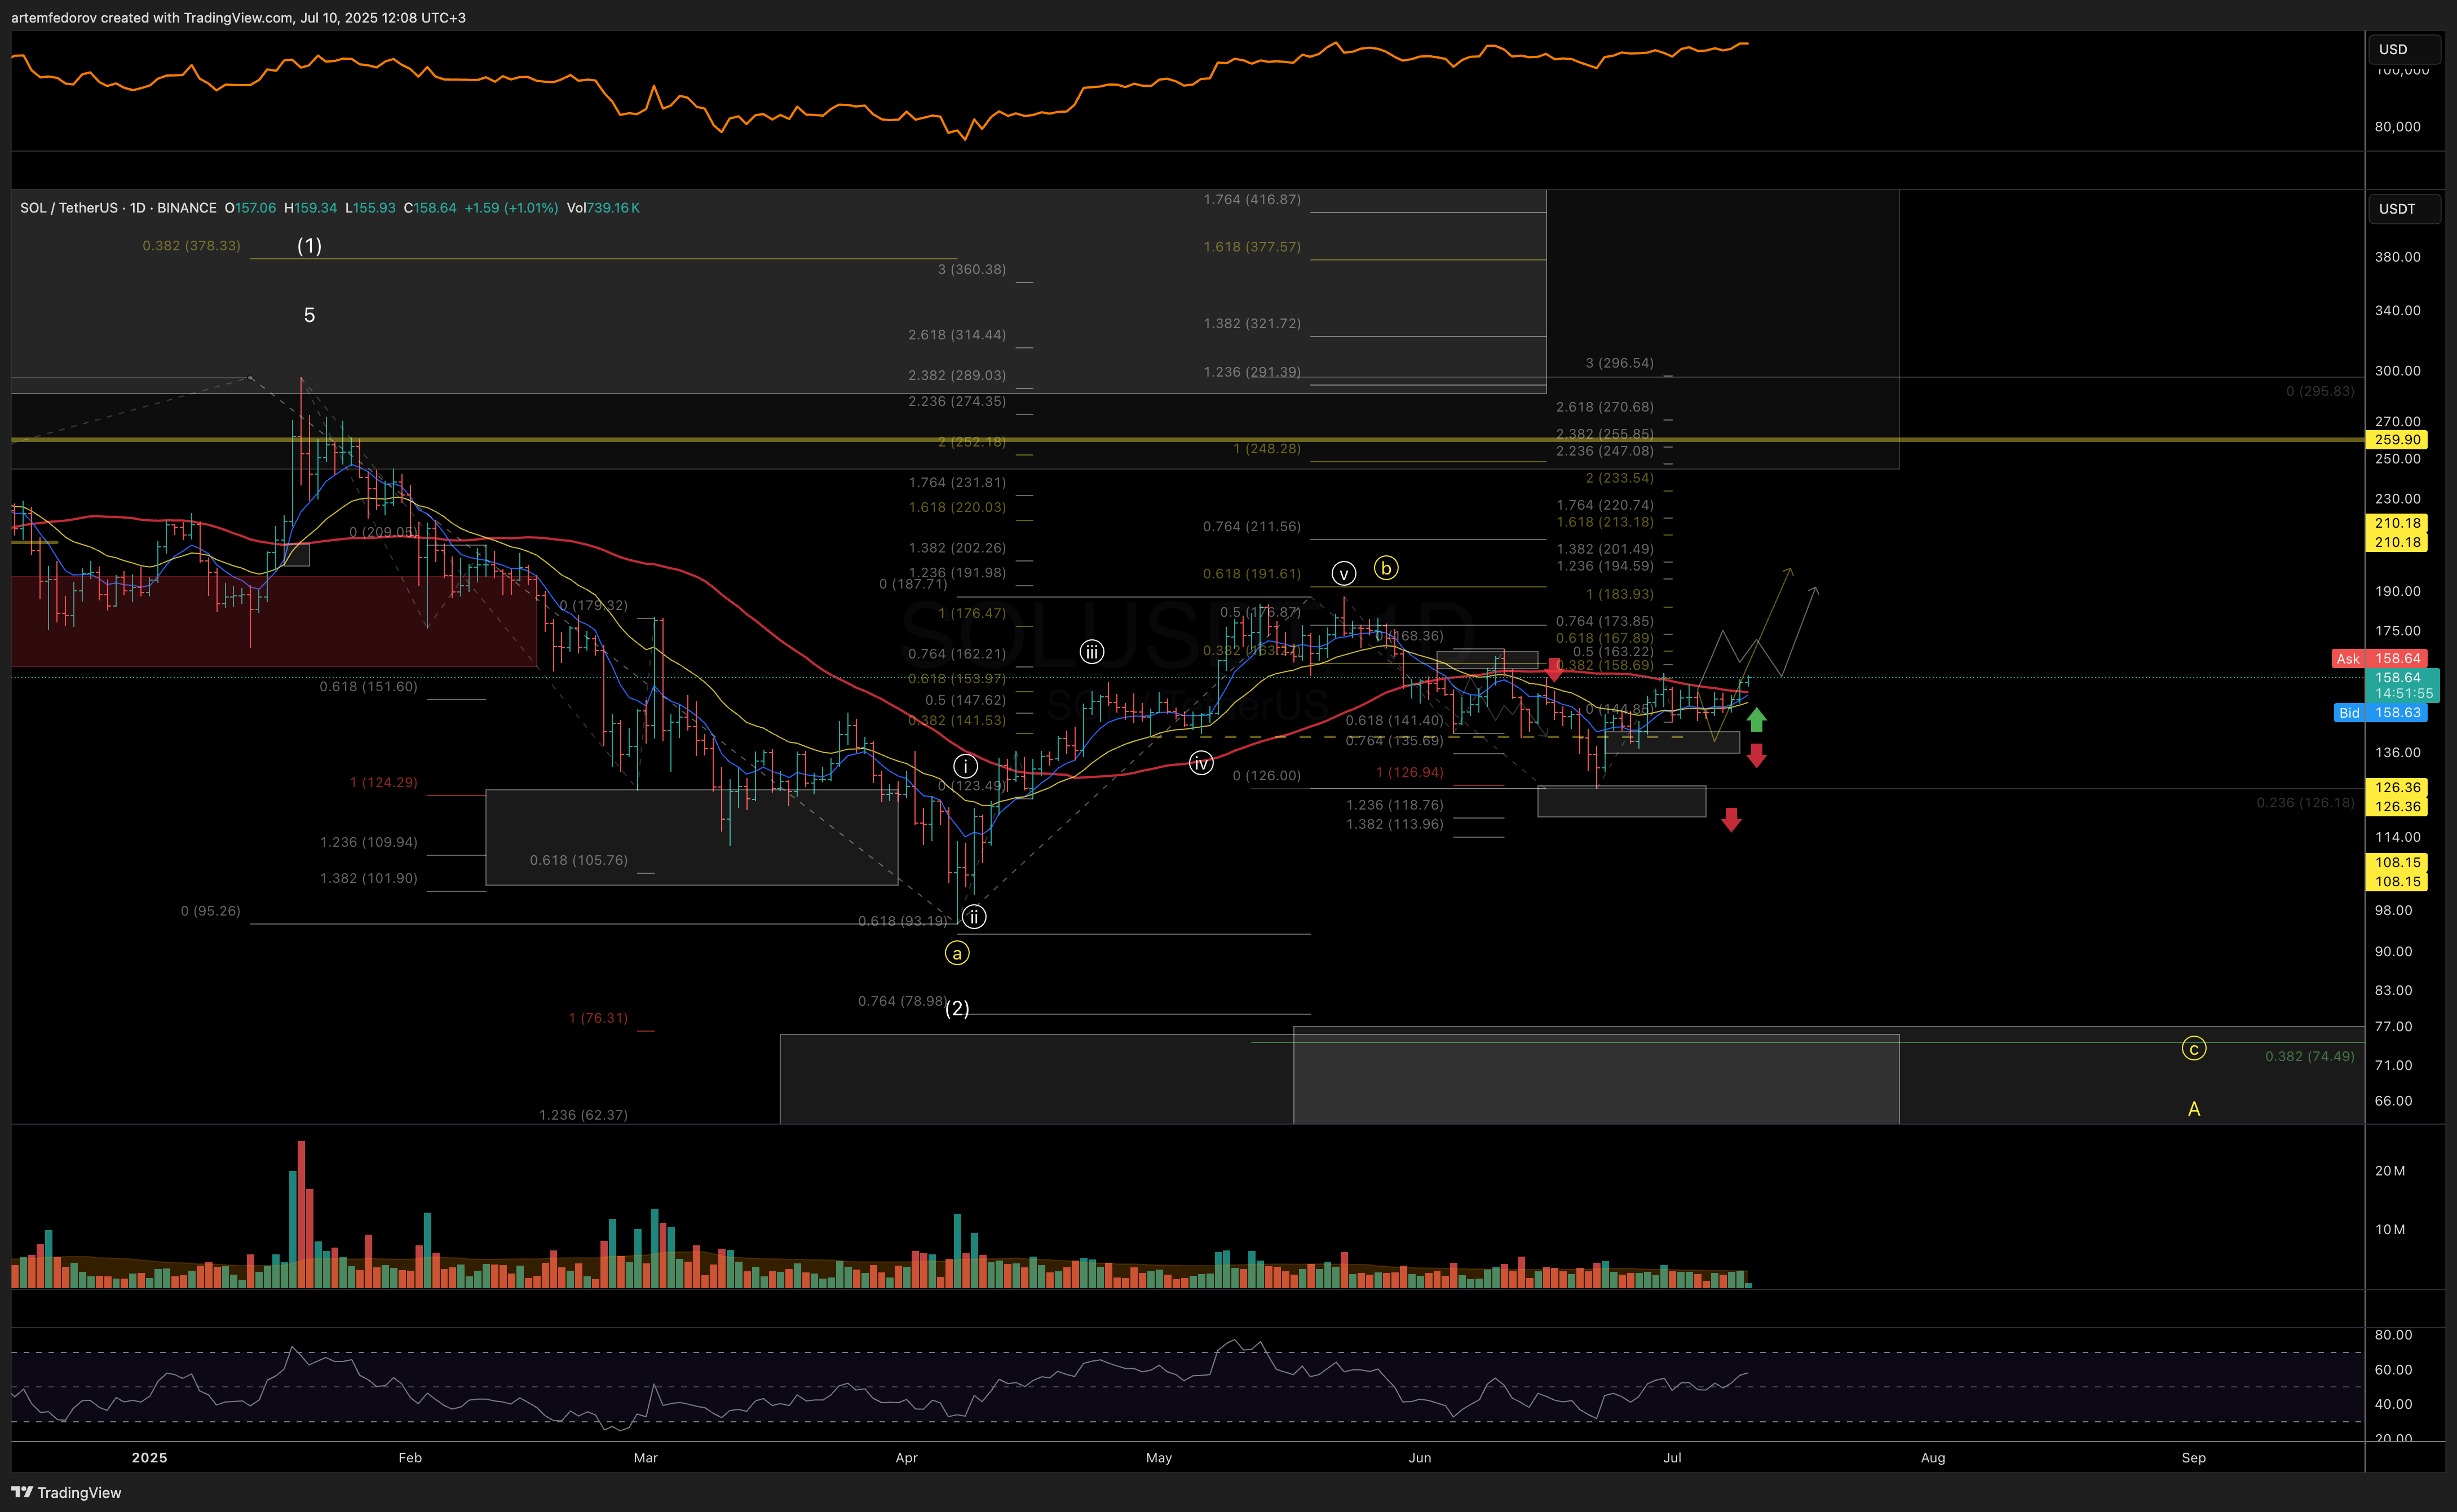
Task: Select the circled 'iv' wave label
Action: 1200,763
